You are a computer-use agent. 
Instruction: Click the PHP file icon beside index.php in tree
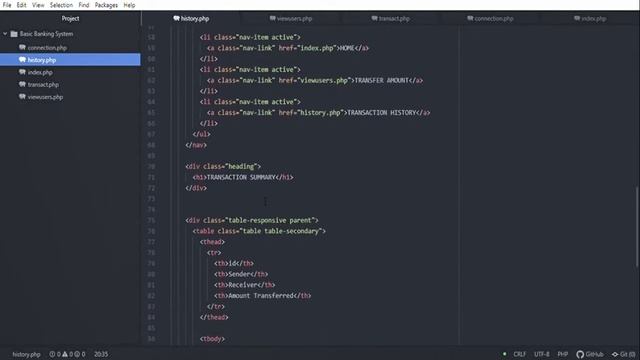click(x=22, y=72)
